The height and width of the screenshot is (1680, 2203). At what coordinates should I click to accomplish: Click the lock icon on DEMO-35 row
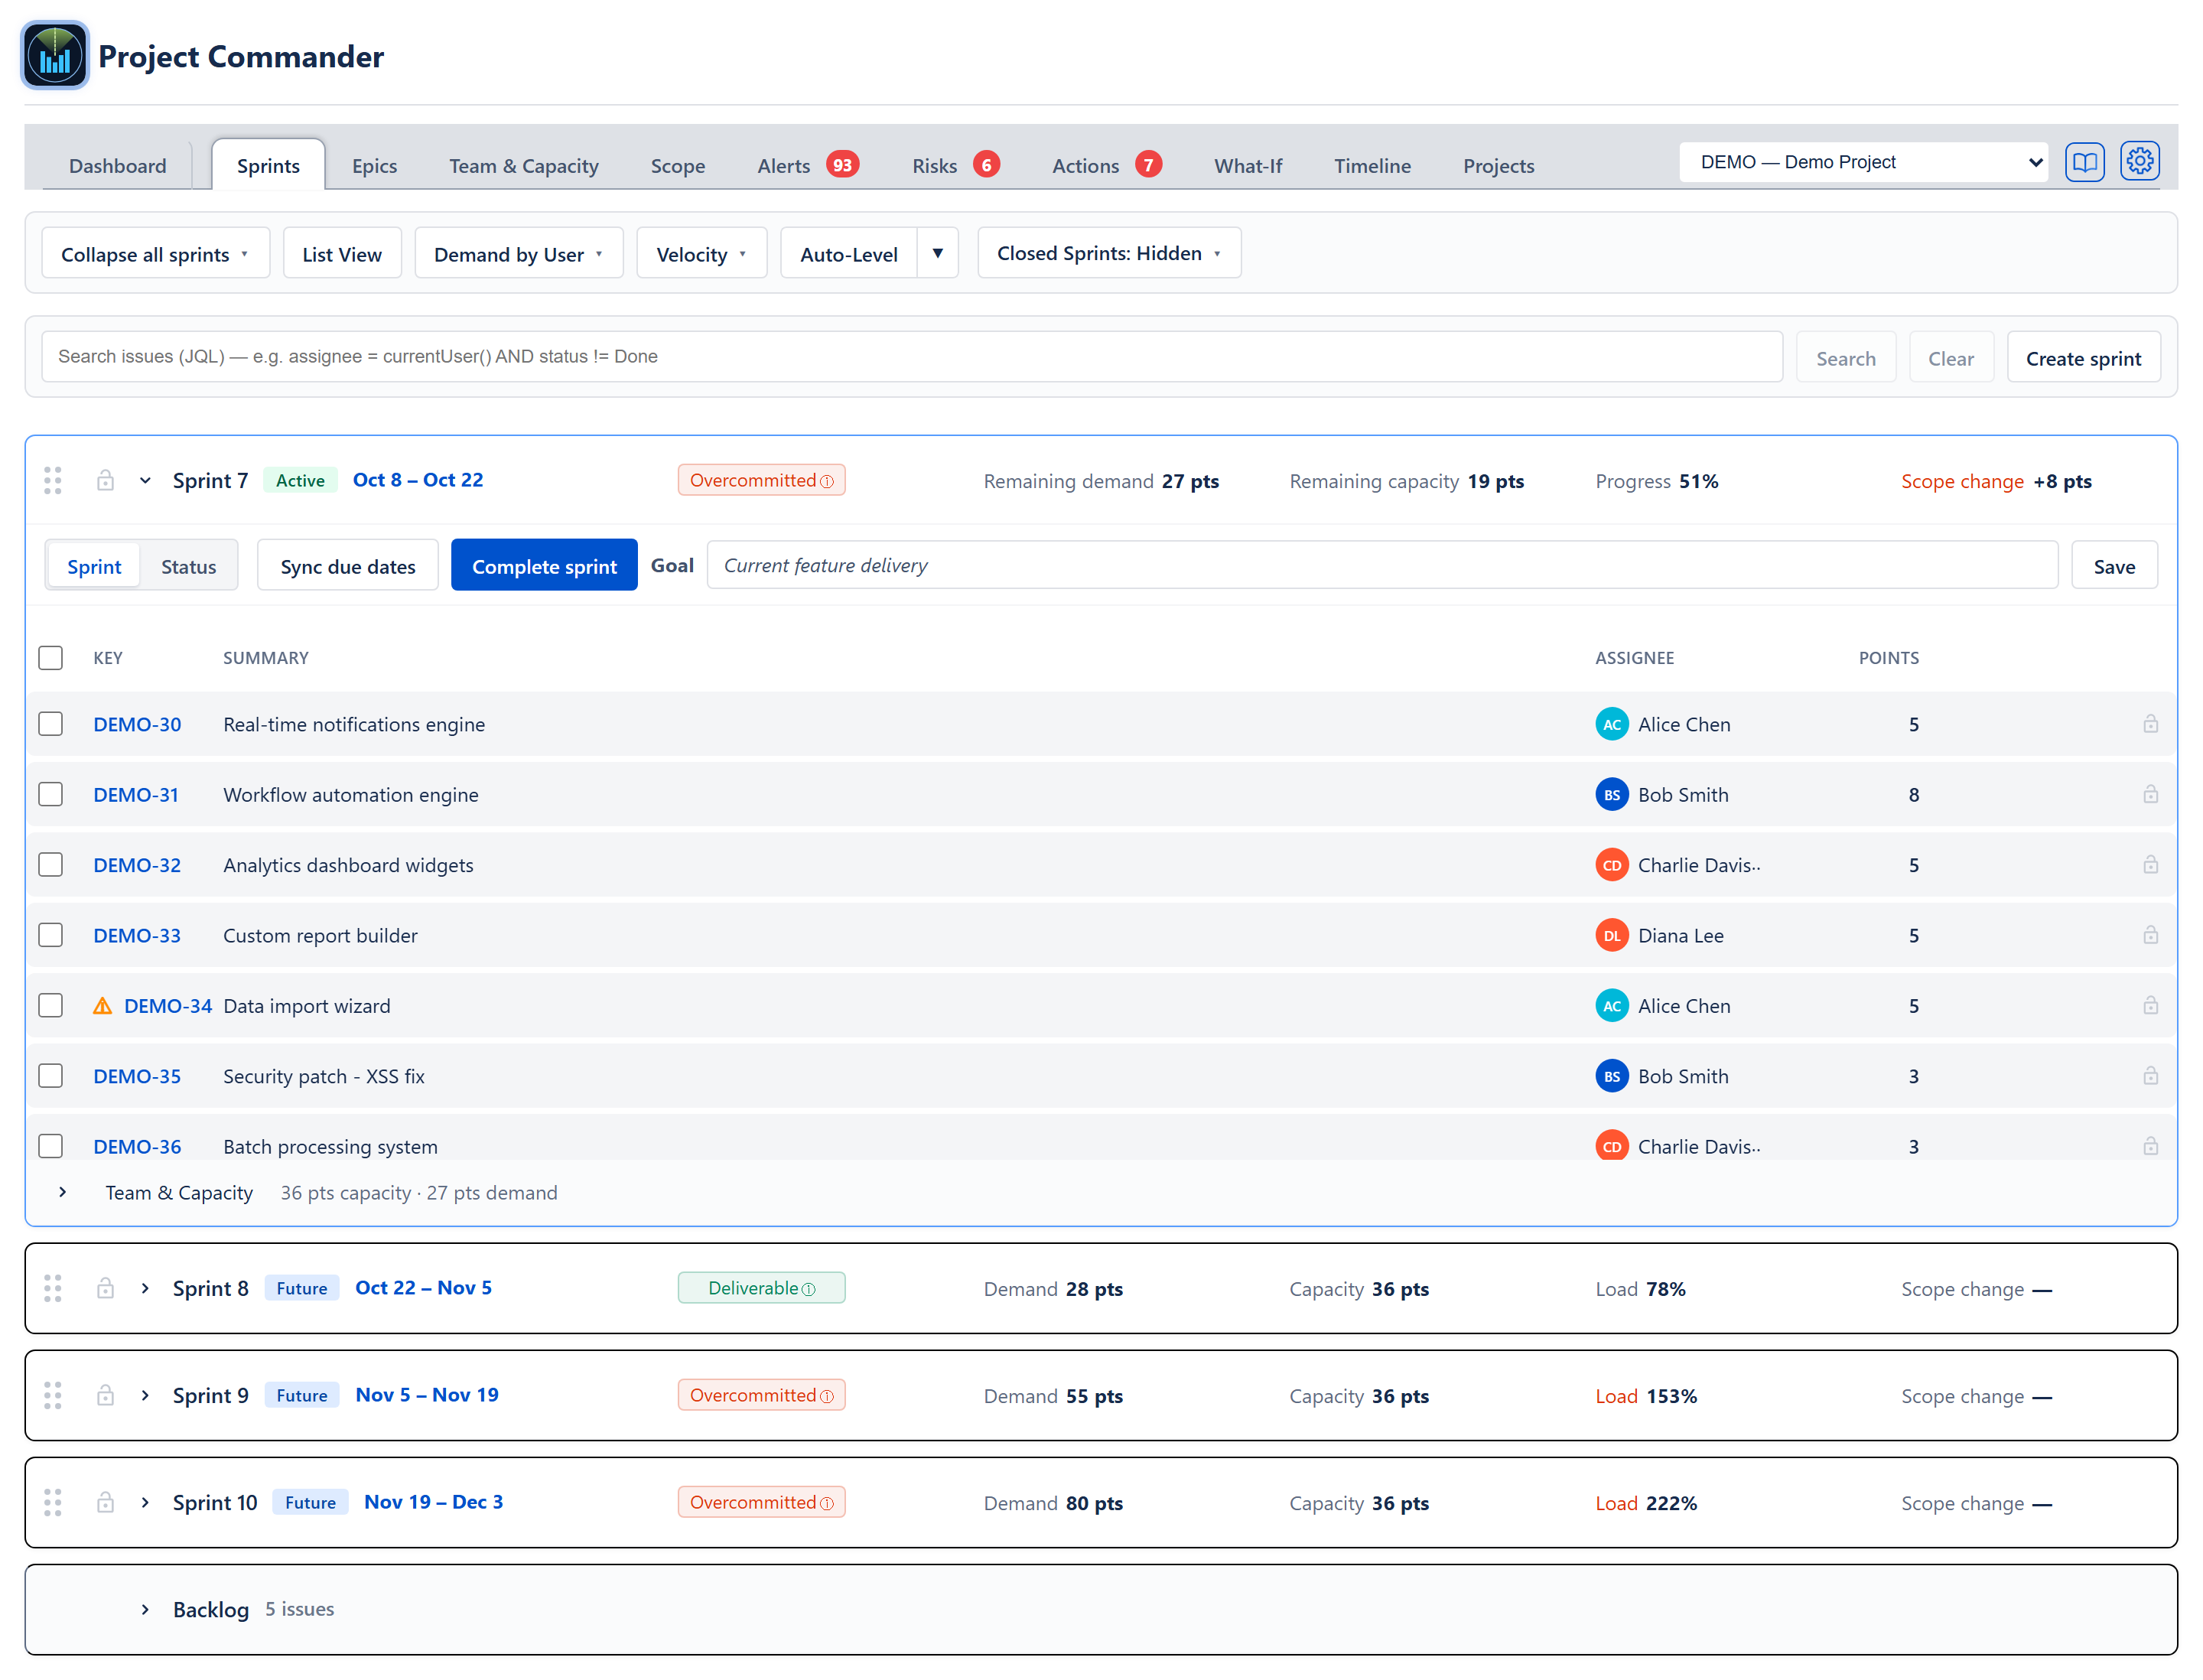tap(2150, 1076)
